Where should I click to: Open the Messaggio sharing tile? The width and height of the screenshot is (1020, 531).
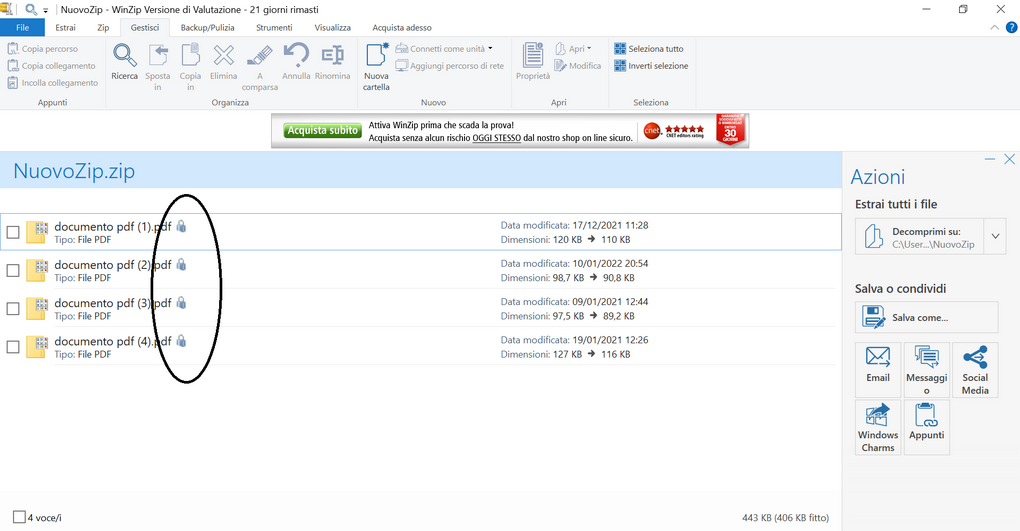coord(926,370)
